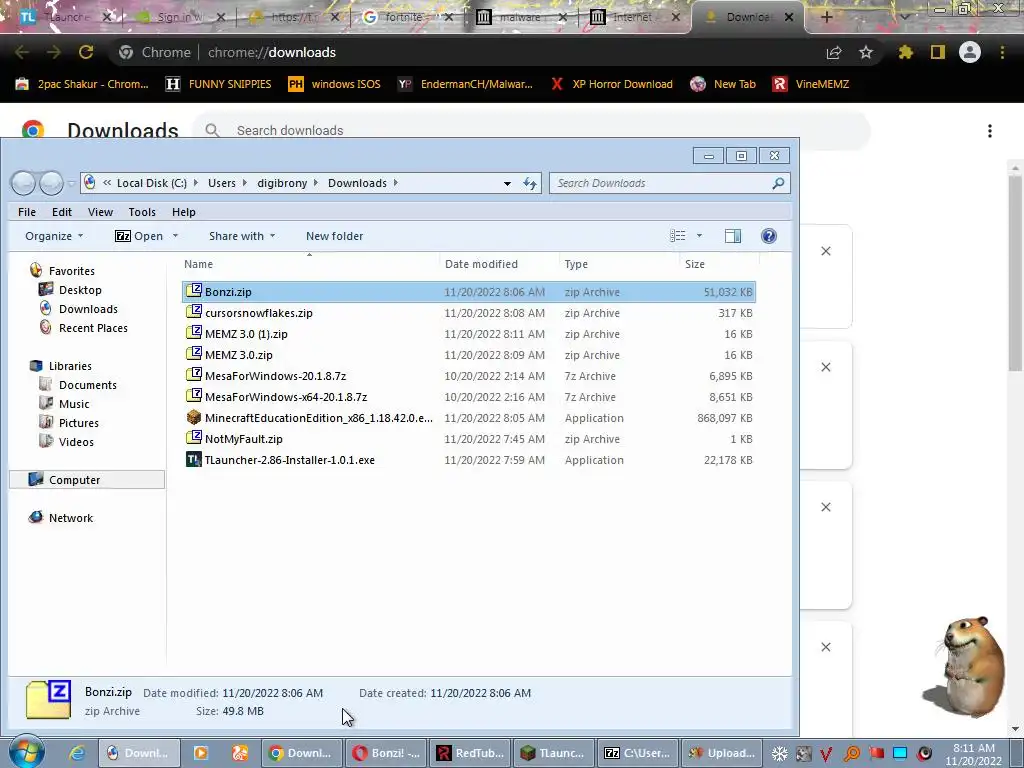Open Explorer help question mark icon
Image resolution: width=1024 pixels, height=768 pixels.
pyautogui.click(x=769, y=236)
